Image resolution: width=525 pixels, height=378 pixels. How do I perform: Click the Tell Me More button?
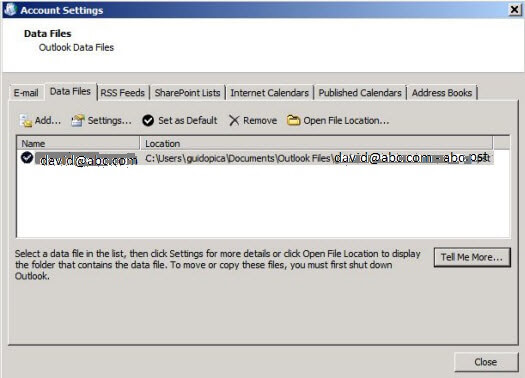(472, 257)
